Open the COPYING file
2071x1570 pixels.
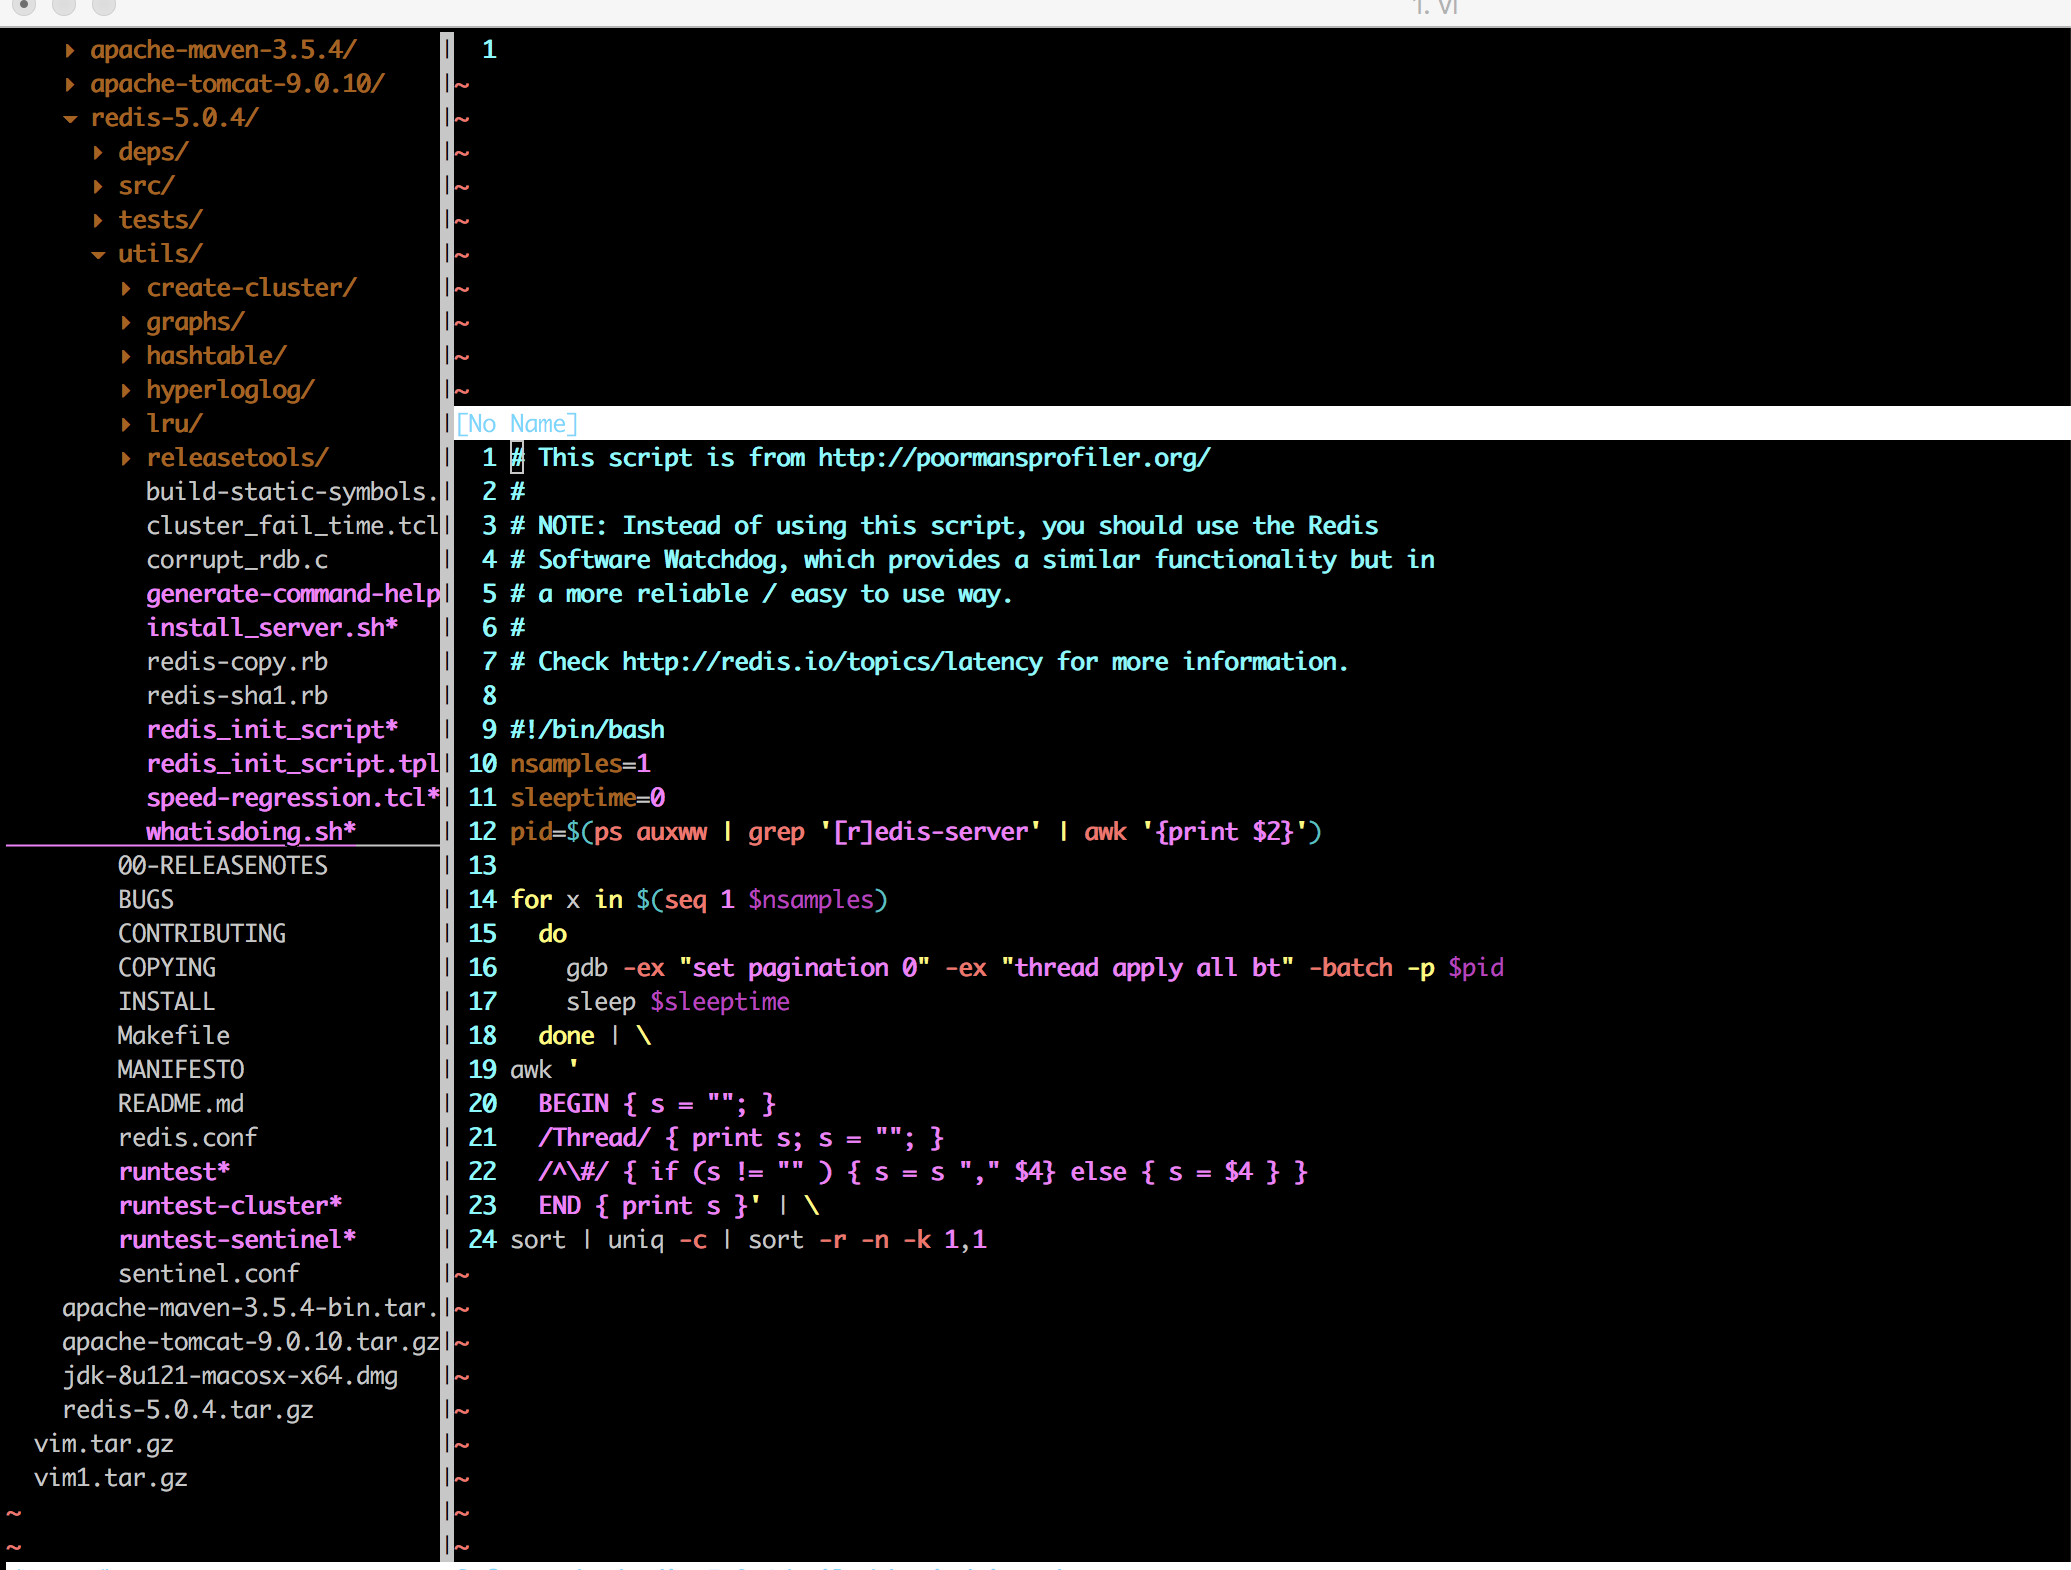tap(167, 968)
